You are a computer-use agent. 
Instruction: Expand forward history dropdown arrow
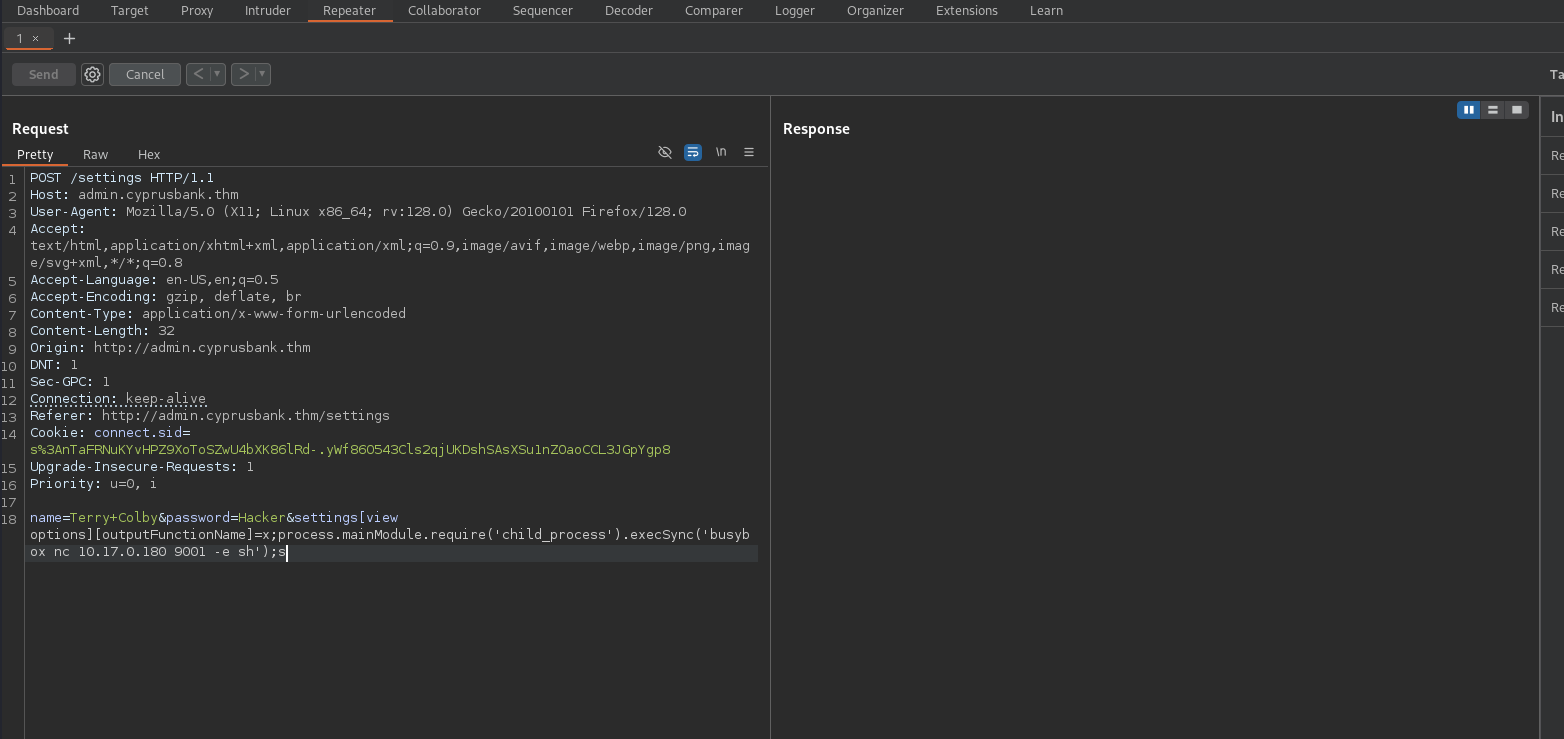tap(262, 74)
